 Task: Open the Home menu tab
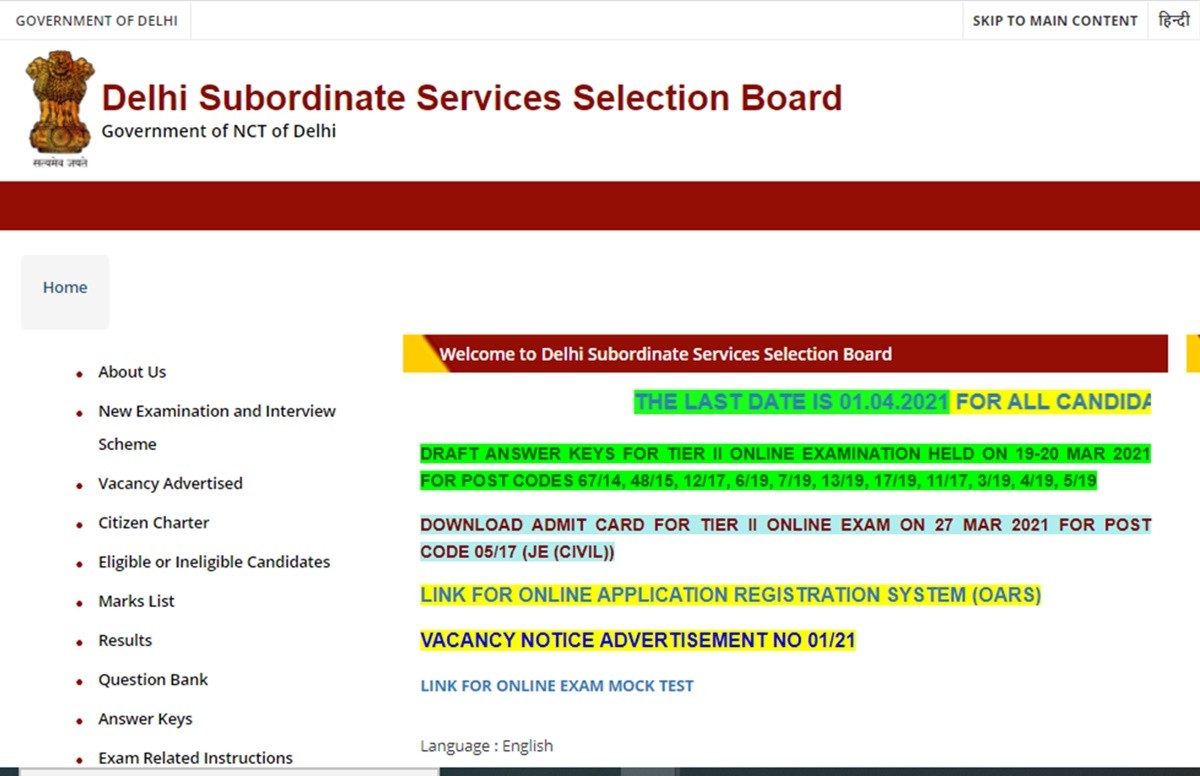tap(65, 288)
